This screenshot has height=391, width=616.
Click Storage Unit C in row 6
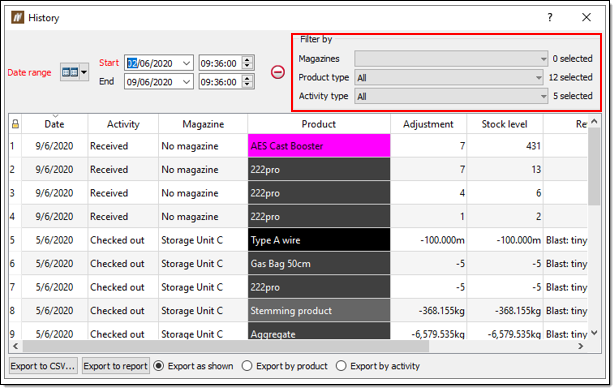coord(192,264)
